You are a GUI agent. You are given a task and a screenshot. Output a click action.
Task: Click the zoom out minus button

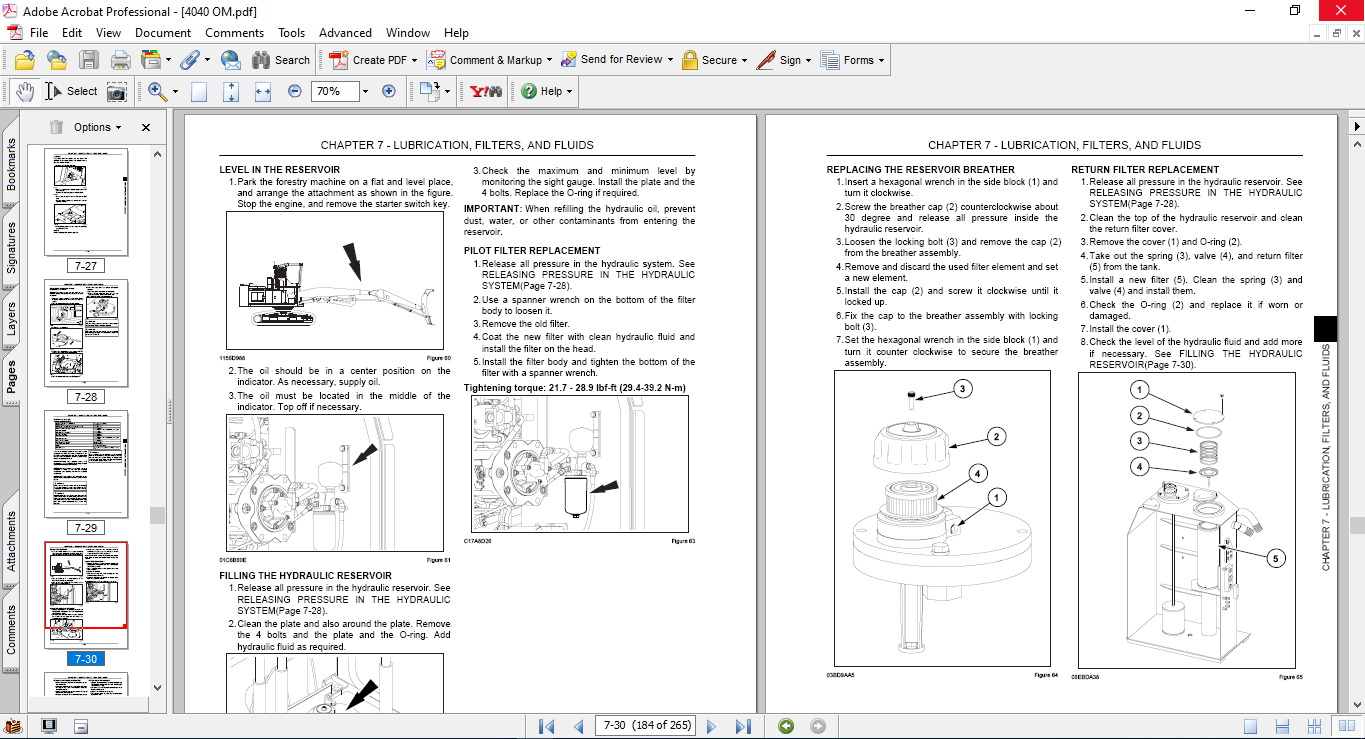tap(294, 91)
